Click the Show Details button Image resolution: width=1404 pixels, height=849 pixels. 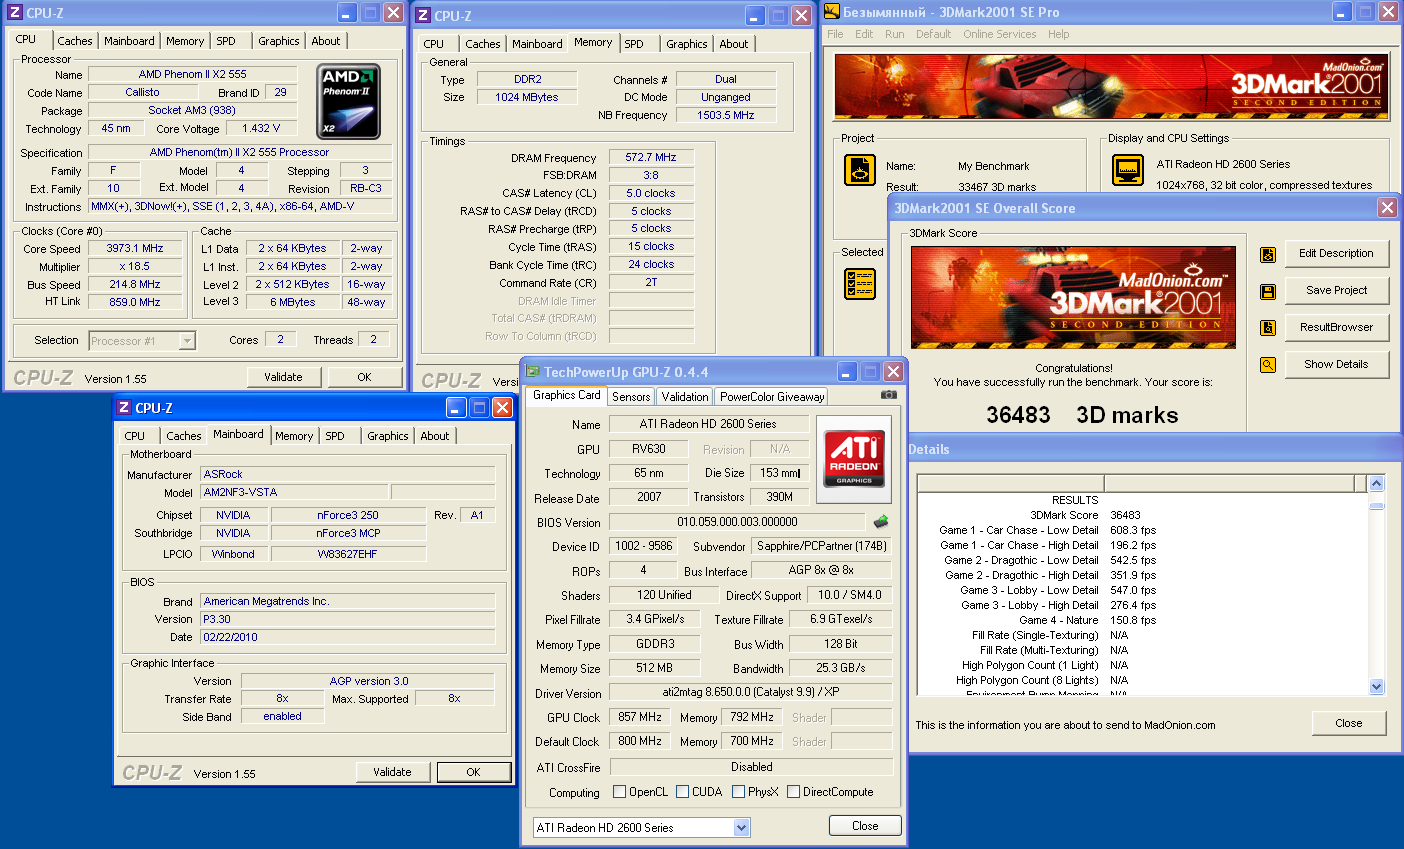[1336, 365]
